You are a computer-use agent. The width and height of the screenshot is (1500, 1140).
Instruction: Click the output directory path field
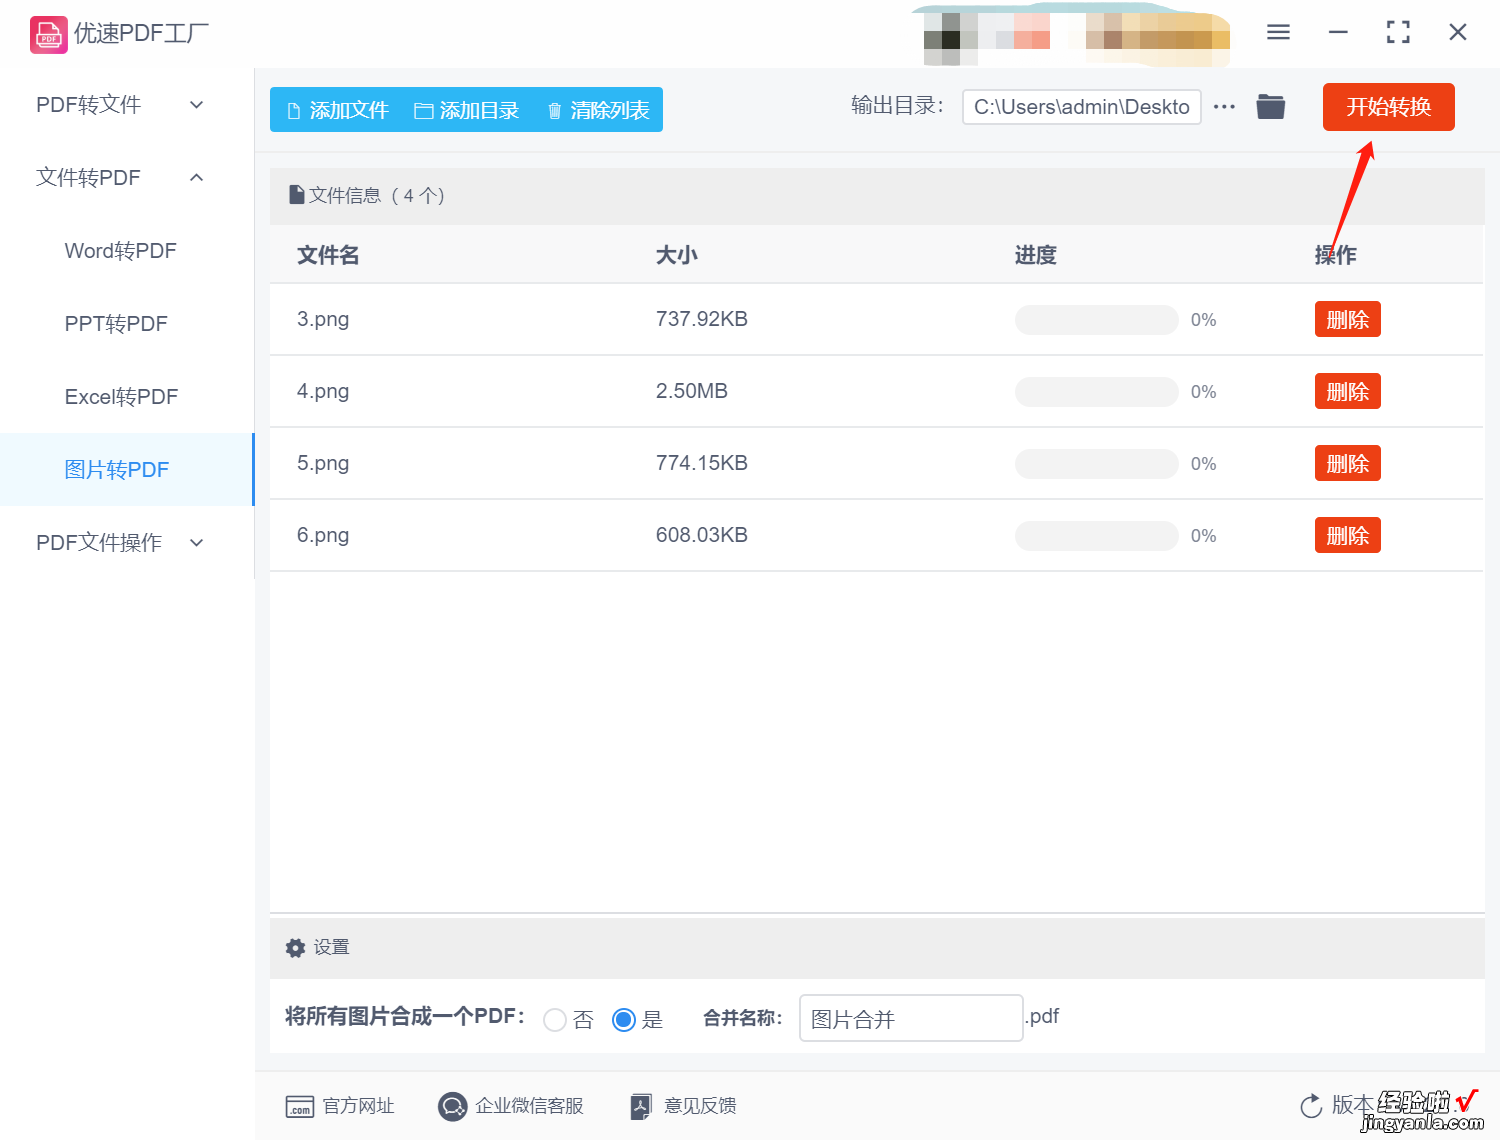click(x=1081, y=107)
